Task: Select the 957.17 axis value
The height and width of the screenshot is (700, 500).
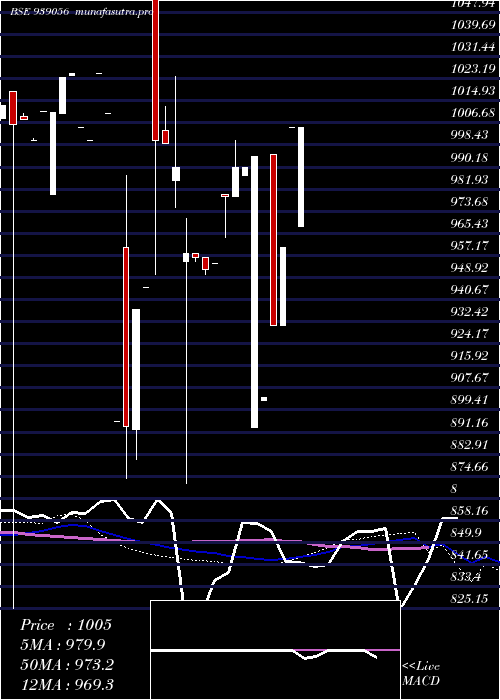Action: (470, 246)
